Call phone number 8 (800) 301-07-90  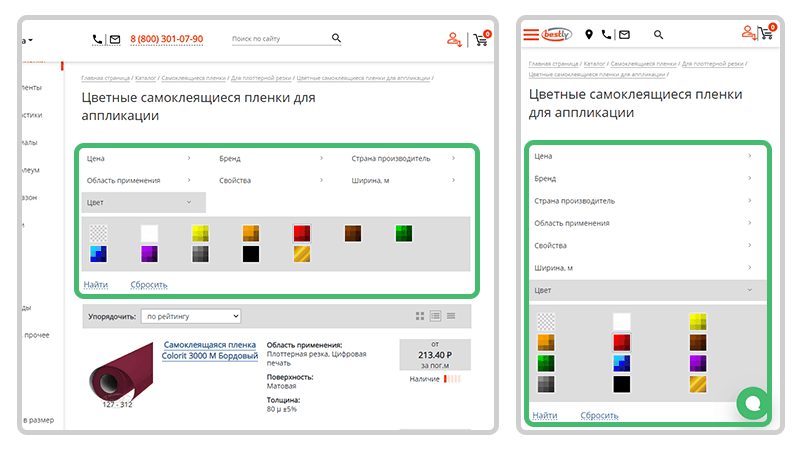166,39
